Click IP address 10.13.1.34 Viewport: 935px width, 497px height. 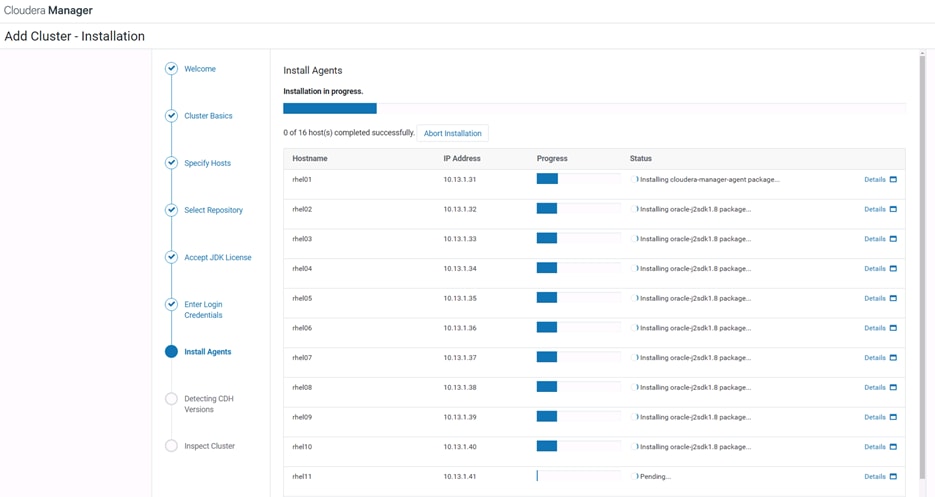point(460,268)
